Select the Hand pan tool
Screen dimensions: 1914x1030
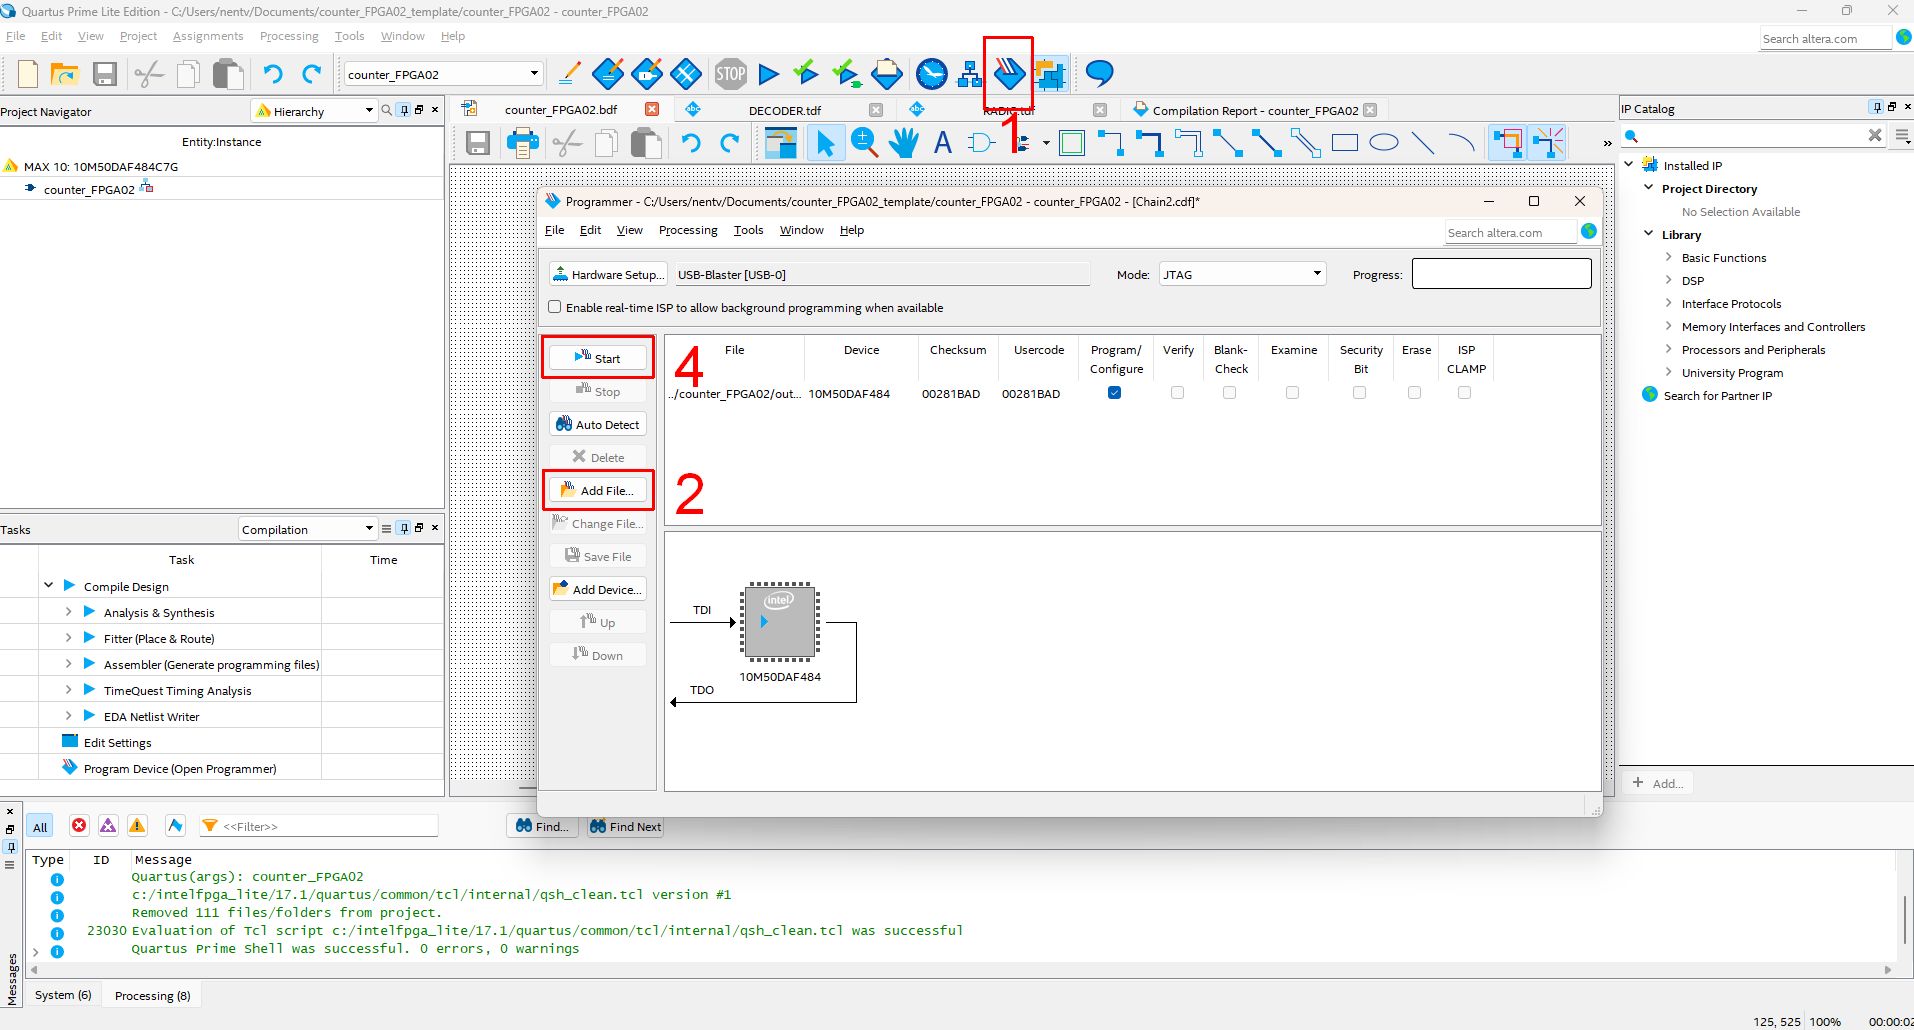(904, 143)
